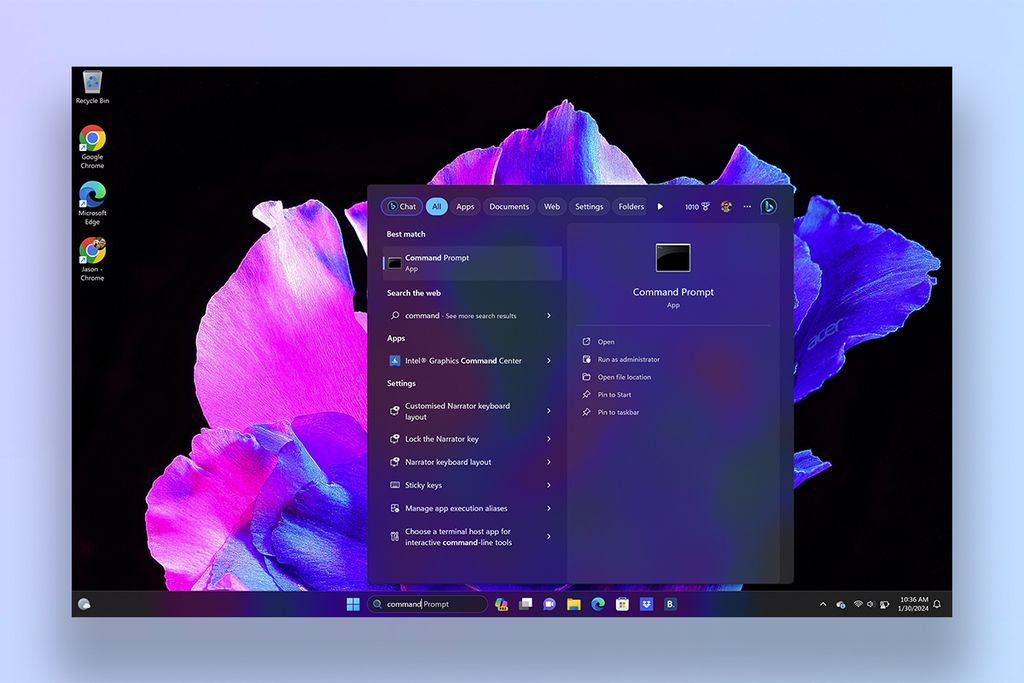Screen dimensions: 1024x683
Task: Click the search input showing command text
Action: [x=428, y=604]
